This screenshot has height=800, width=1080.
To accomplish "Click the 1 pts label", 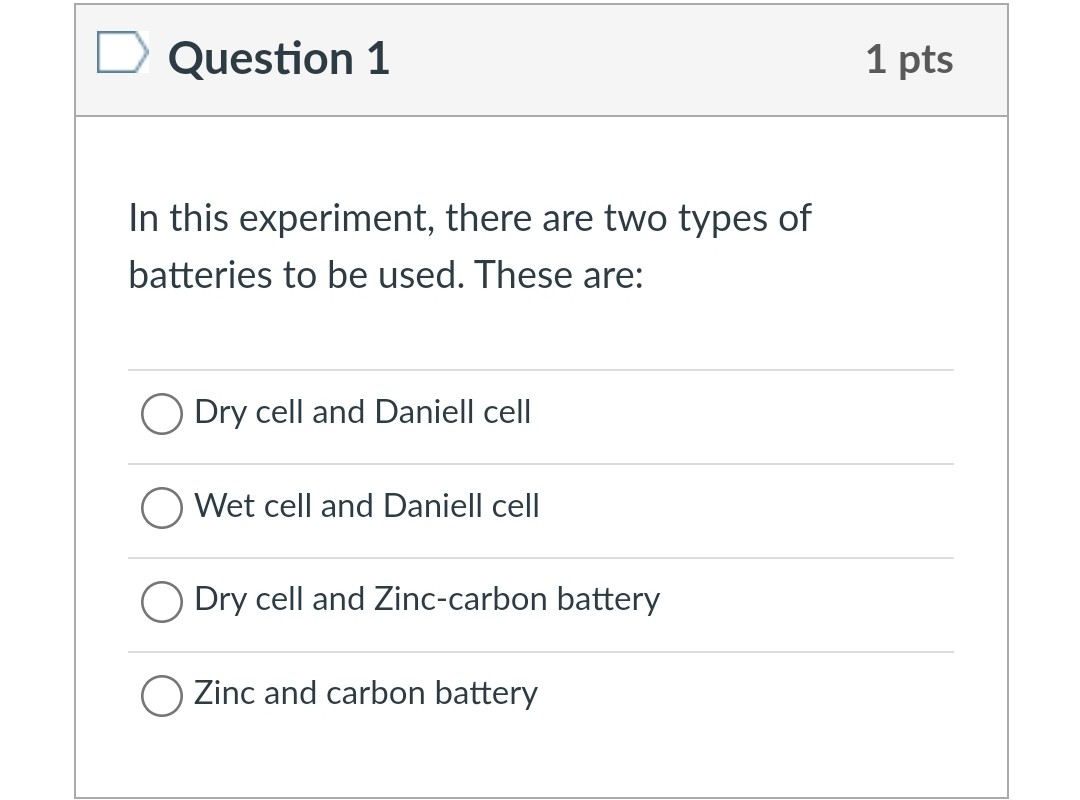I will click(911, 59).
